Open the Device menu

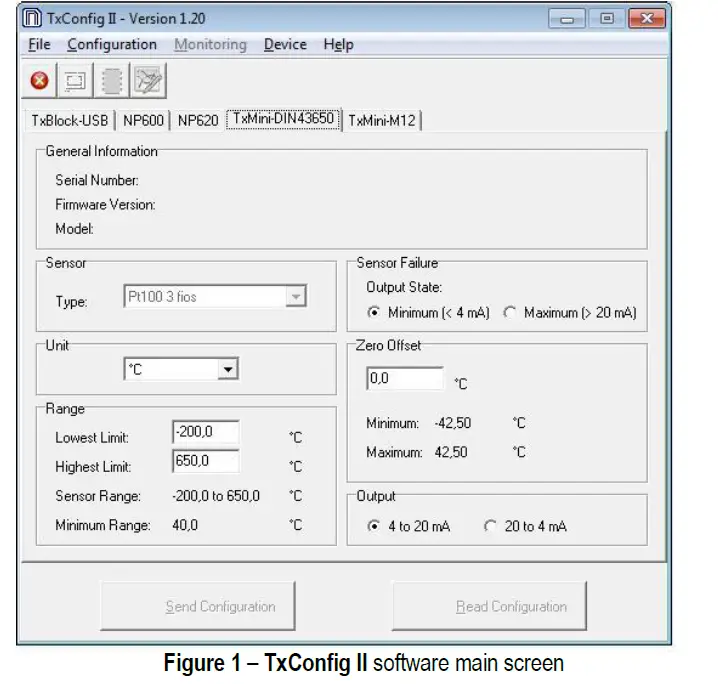285,44
